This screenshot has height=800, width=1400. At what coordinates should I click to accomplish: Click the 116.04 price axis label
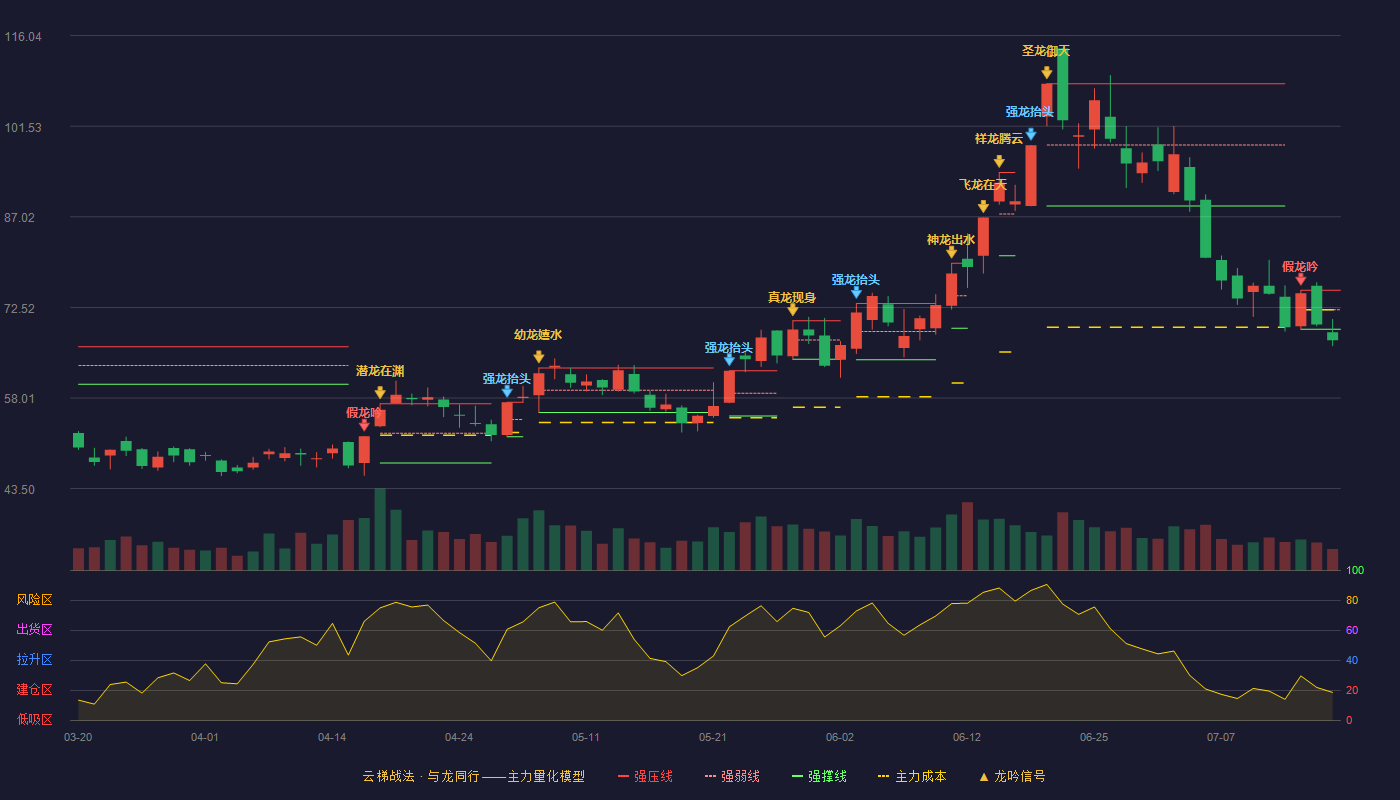(x=23, y=37)
